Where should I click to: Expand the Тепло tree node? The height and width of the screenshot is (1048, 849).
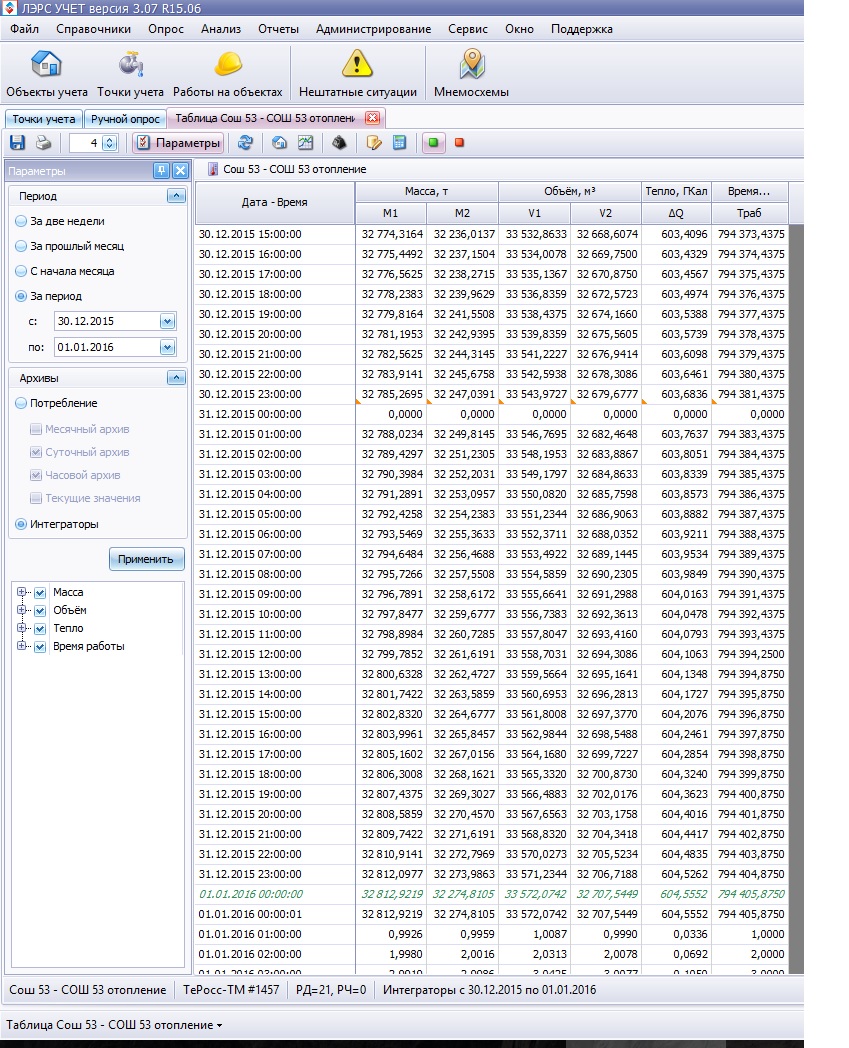pos(21,628)
